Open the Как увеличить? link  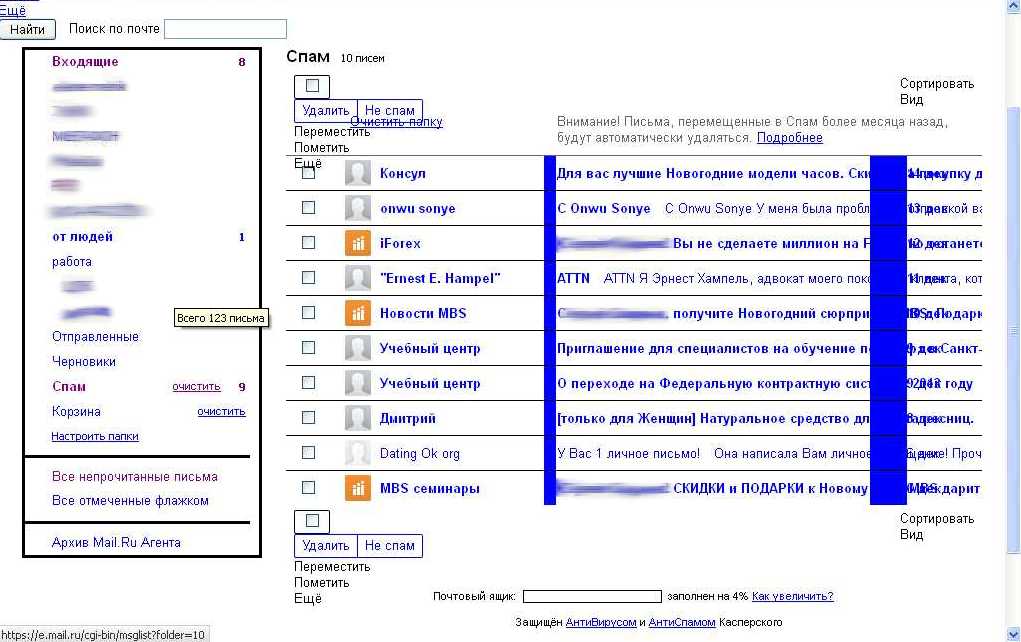(792, 596)
